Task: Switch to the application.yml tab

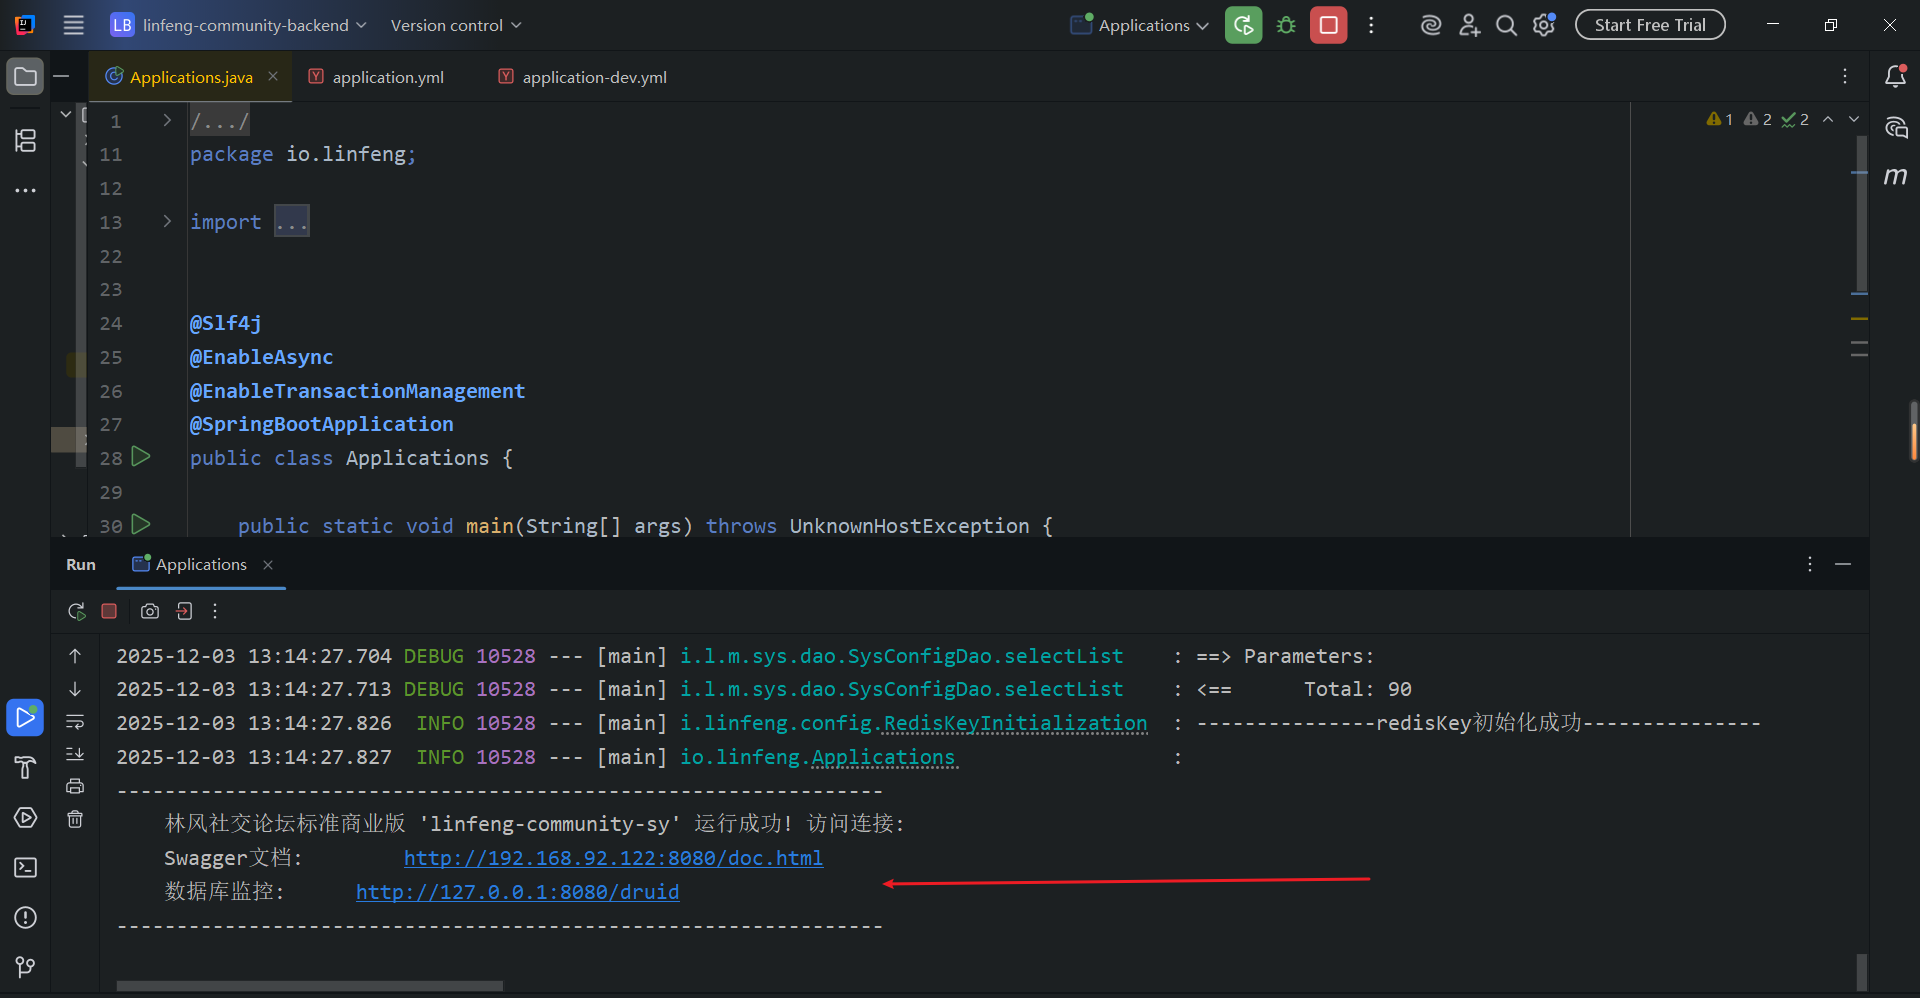Action: 387,77
